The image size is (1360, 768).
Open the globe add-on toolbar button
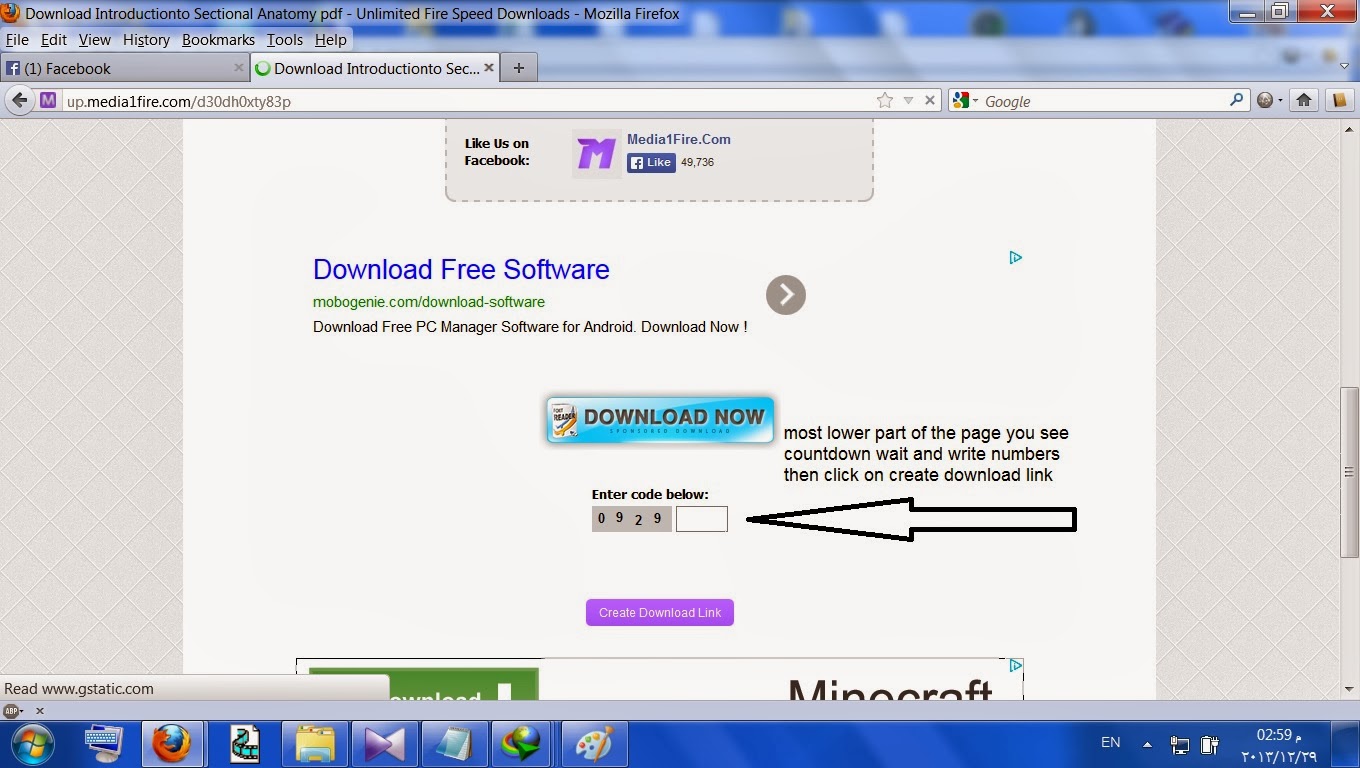[x=1269, y=100]
